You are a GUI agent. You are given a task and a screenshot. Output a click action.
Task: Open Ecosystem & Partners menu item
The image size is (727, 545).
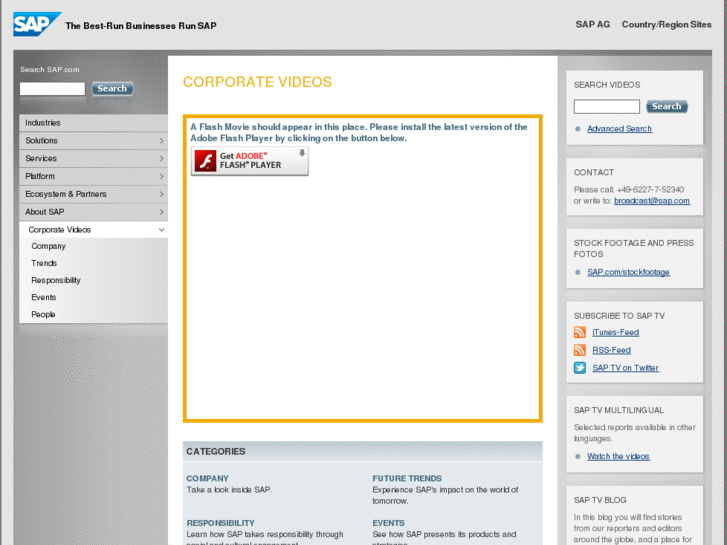(93, 194)
